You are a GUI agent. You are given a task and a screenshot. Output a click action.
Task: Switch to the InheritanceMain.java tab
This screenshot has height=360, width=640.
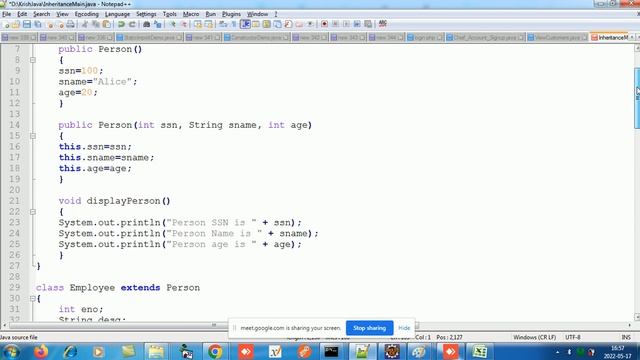[x=609, y=38]
